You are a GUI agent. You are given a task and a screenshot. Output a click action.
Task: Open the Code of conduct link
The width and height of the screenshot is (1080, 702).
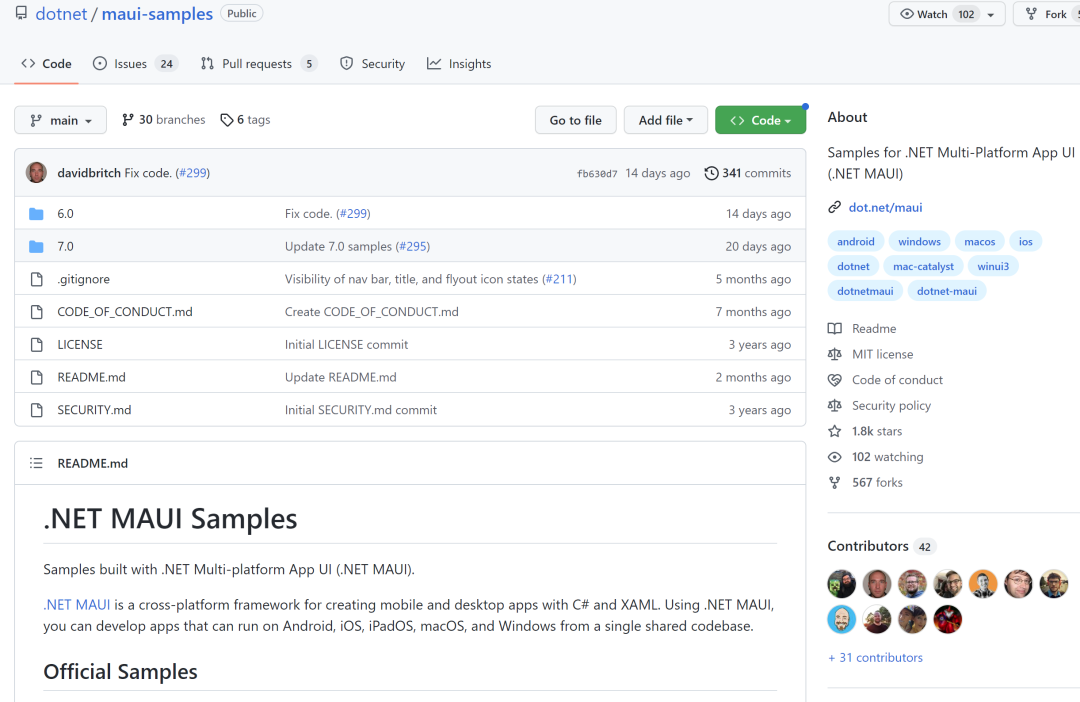[897, 380]
